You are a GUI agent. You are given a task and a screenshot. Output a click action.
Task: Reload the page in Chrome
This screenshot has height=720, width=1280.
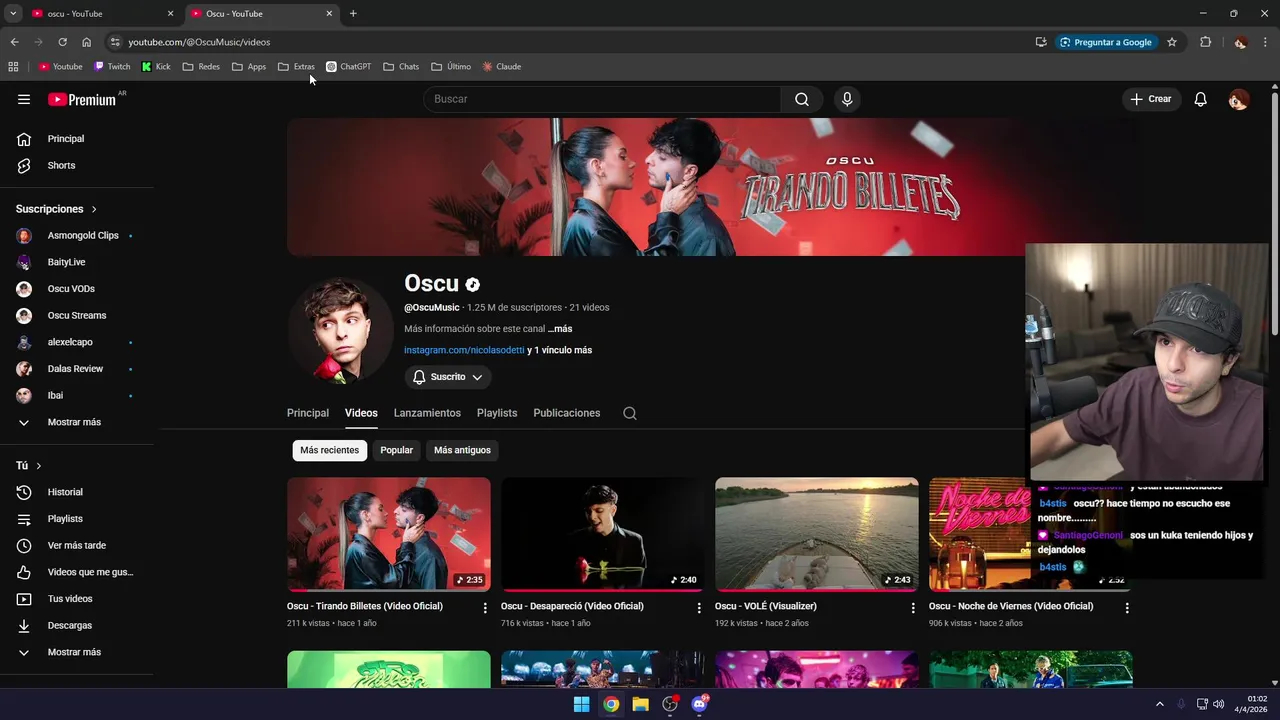coord(62,42)
